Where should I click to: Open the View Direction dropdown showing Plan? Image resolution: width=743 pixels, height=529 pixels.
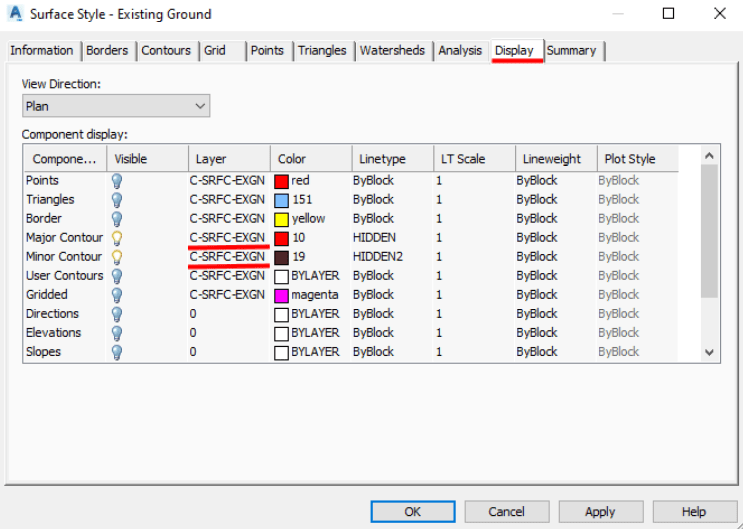point(116,106)
